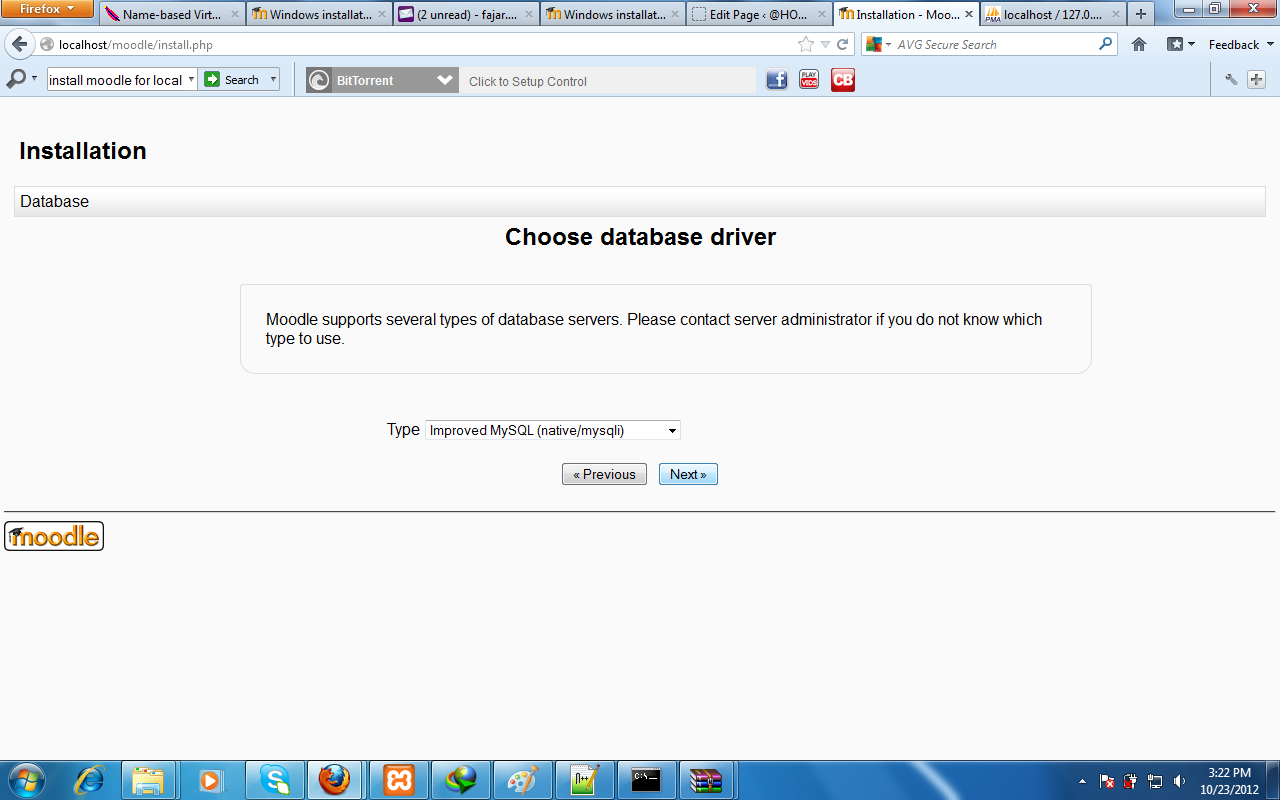The width and height of the screenshot is (1280, 800).
Task: Click the Previous button
Action: pos(604,473)
